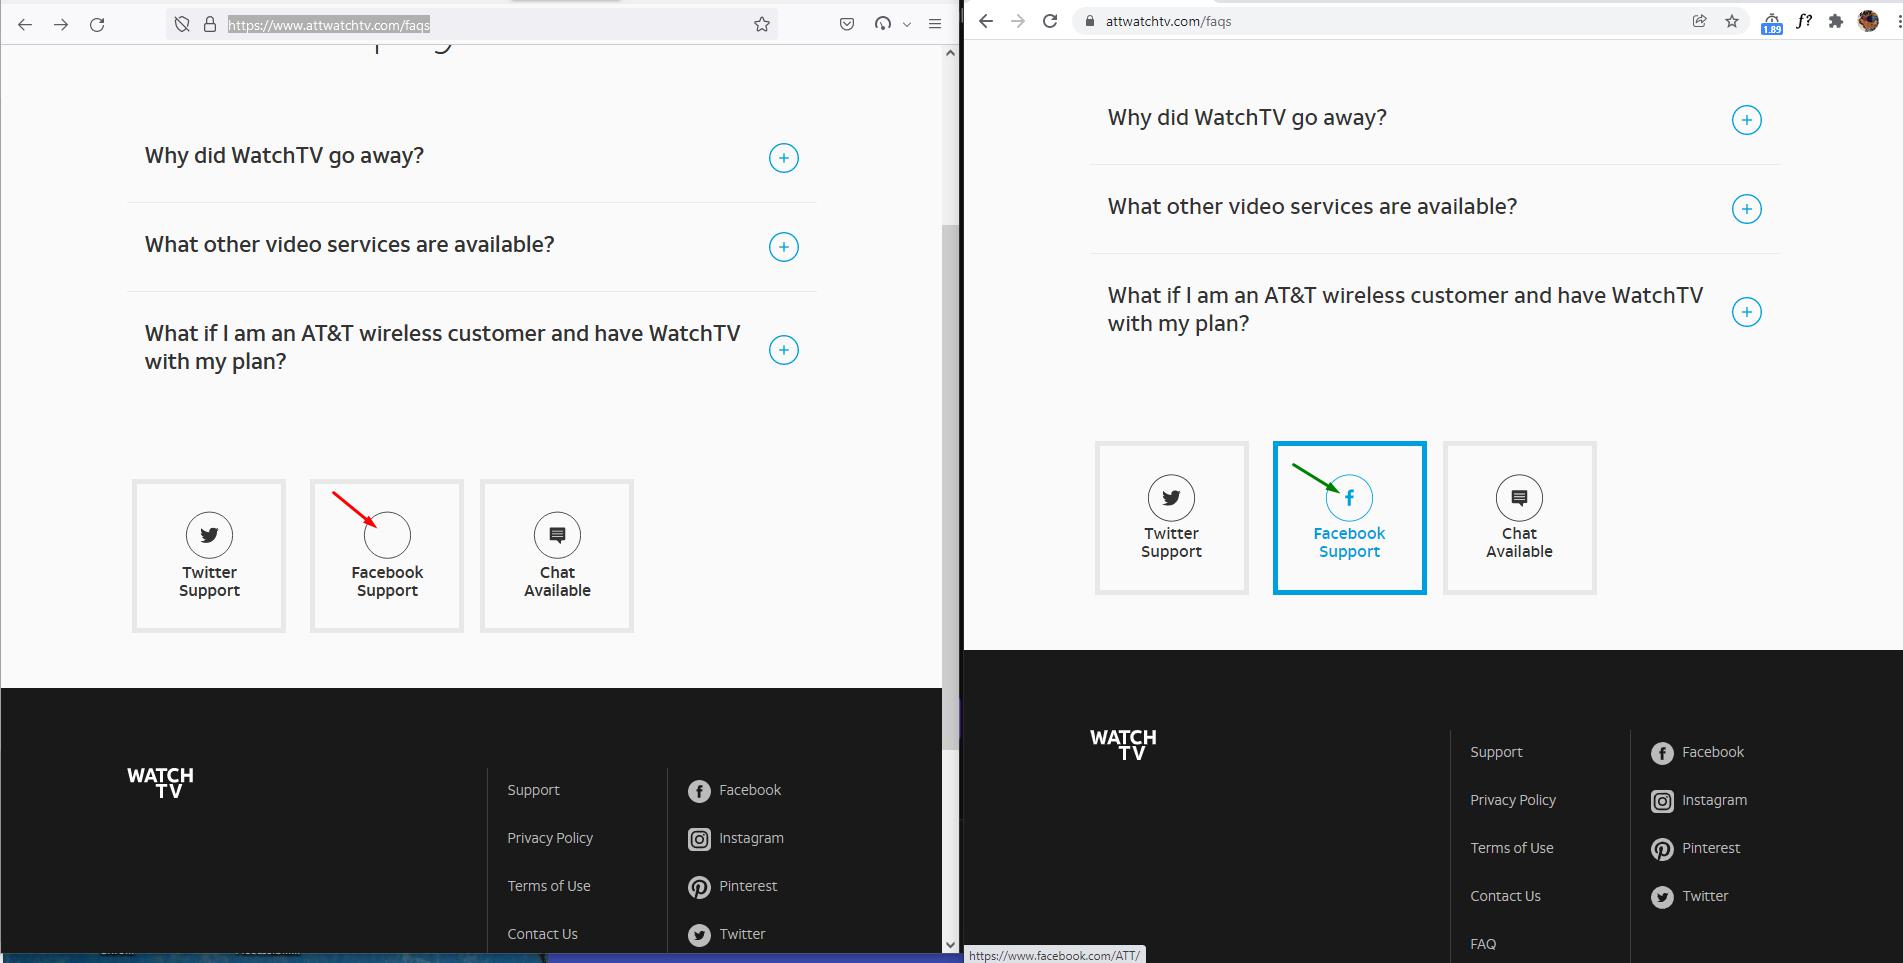The height and width of the screenshot is (963, 1903).
Task: Open dropdown arrow next to Firefox extension icon
Action: pyautogui.click(x=907, y=24)
